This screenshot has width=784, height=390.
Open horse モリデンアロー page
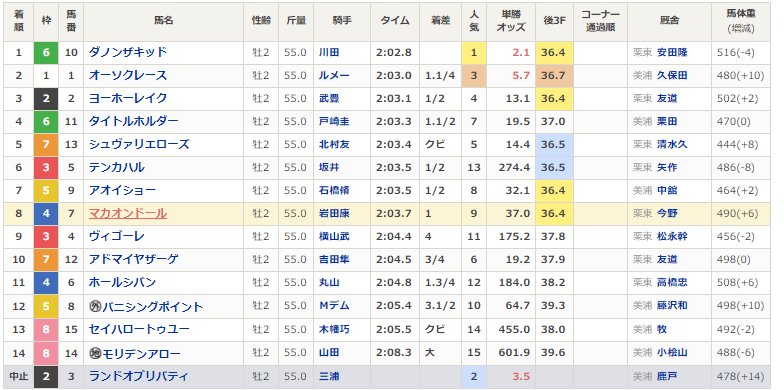pos(142,354)
